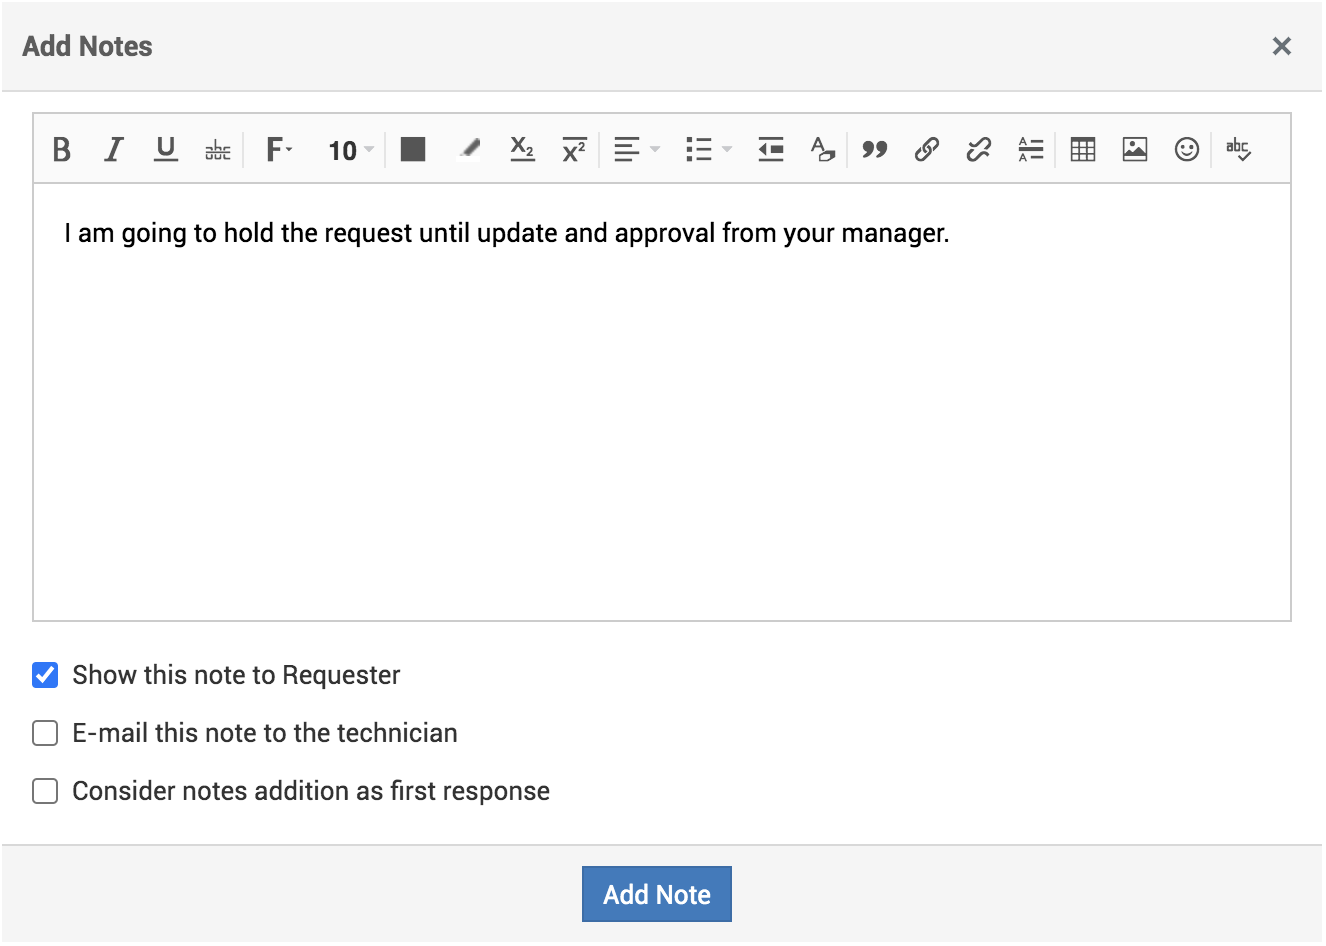
Task: Check Consider notes addition as first response
Action: click(x=45, y=791)
